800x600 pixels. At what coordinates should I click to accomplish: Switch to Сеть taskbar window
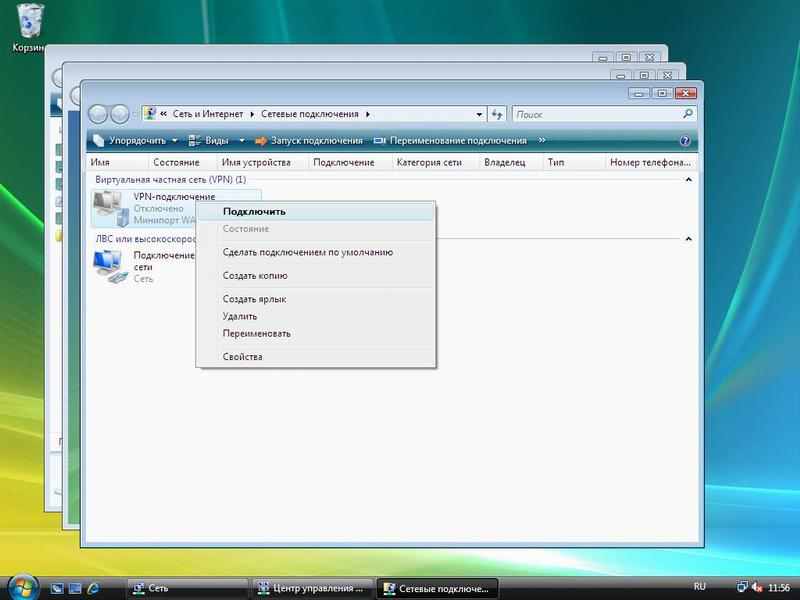(x=187, y=588)
